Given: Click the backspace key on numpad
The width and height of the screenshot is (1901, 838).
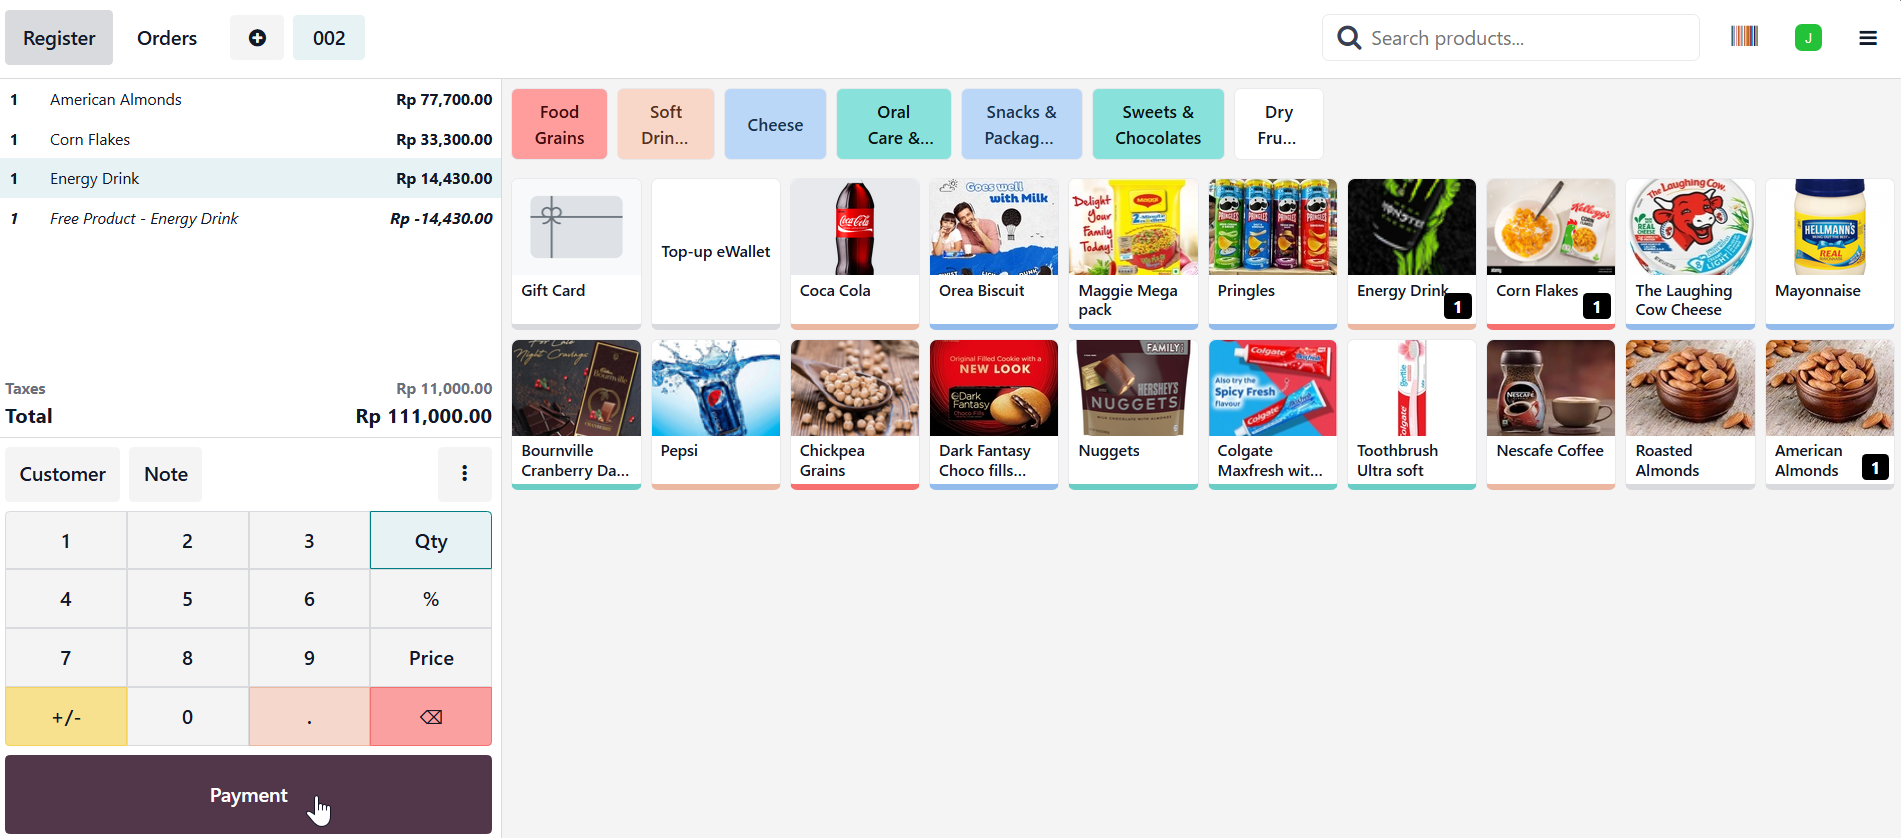Looking at the screenshot, I should click(x=431, y=716).
